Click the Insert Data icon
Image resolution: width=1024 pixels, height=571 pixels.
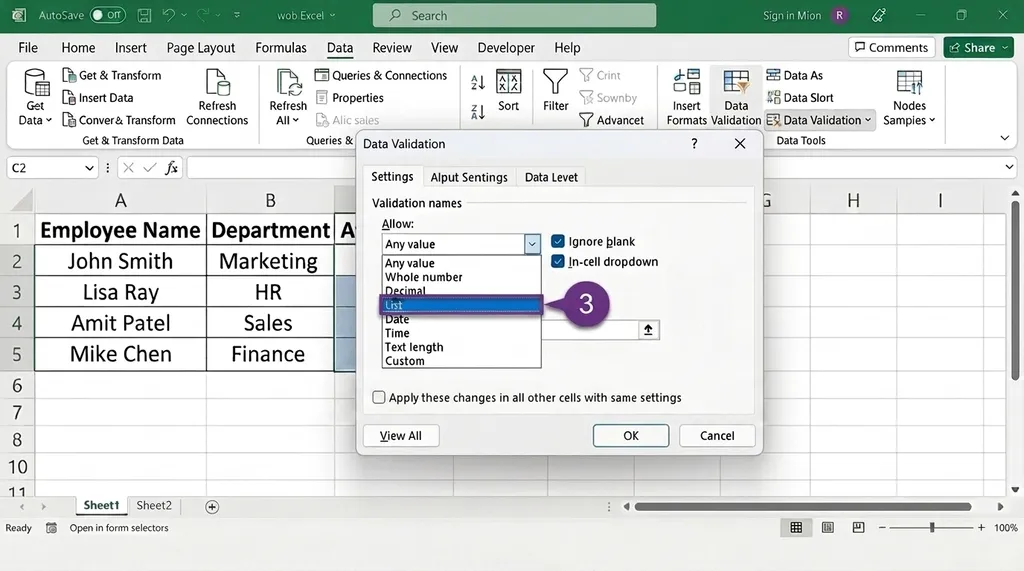(69, 97)
